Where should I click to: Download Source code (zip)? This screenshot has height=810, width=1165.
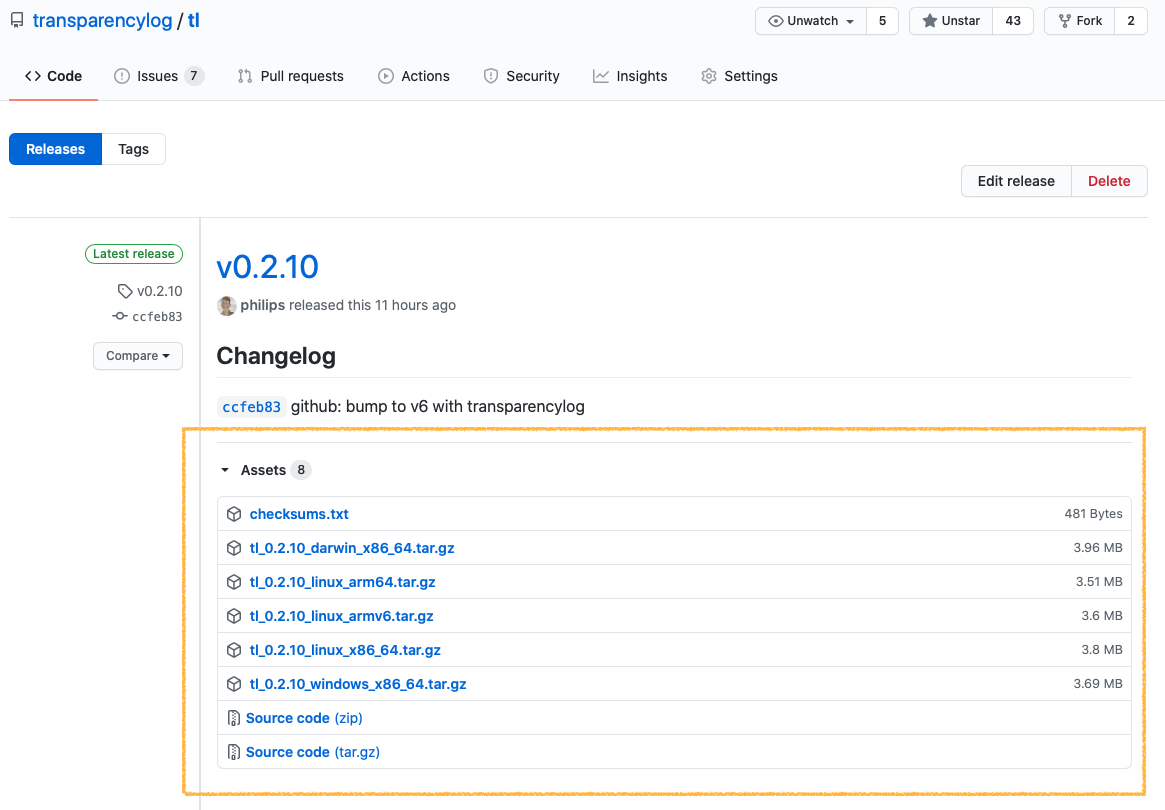(x=304, y=719)
